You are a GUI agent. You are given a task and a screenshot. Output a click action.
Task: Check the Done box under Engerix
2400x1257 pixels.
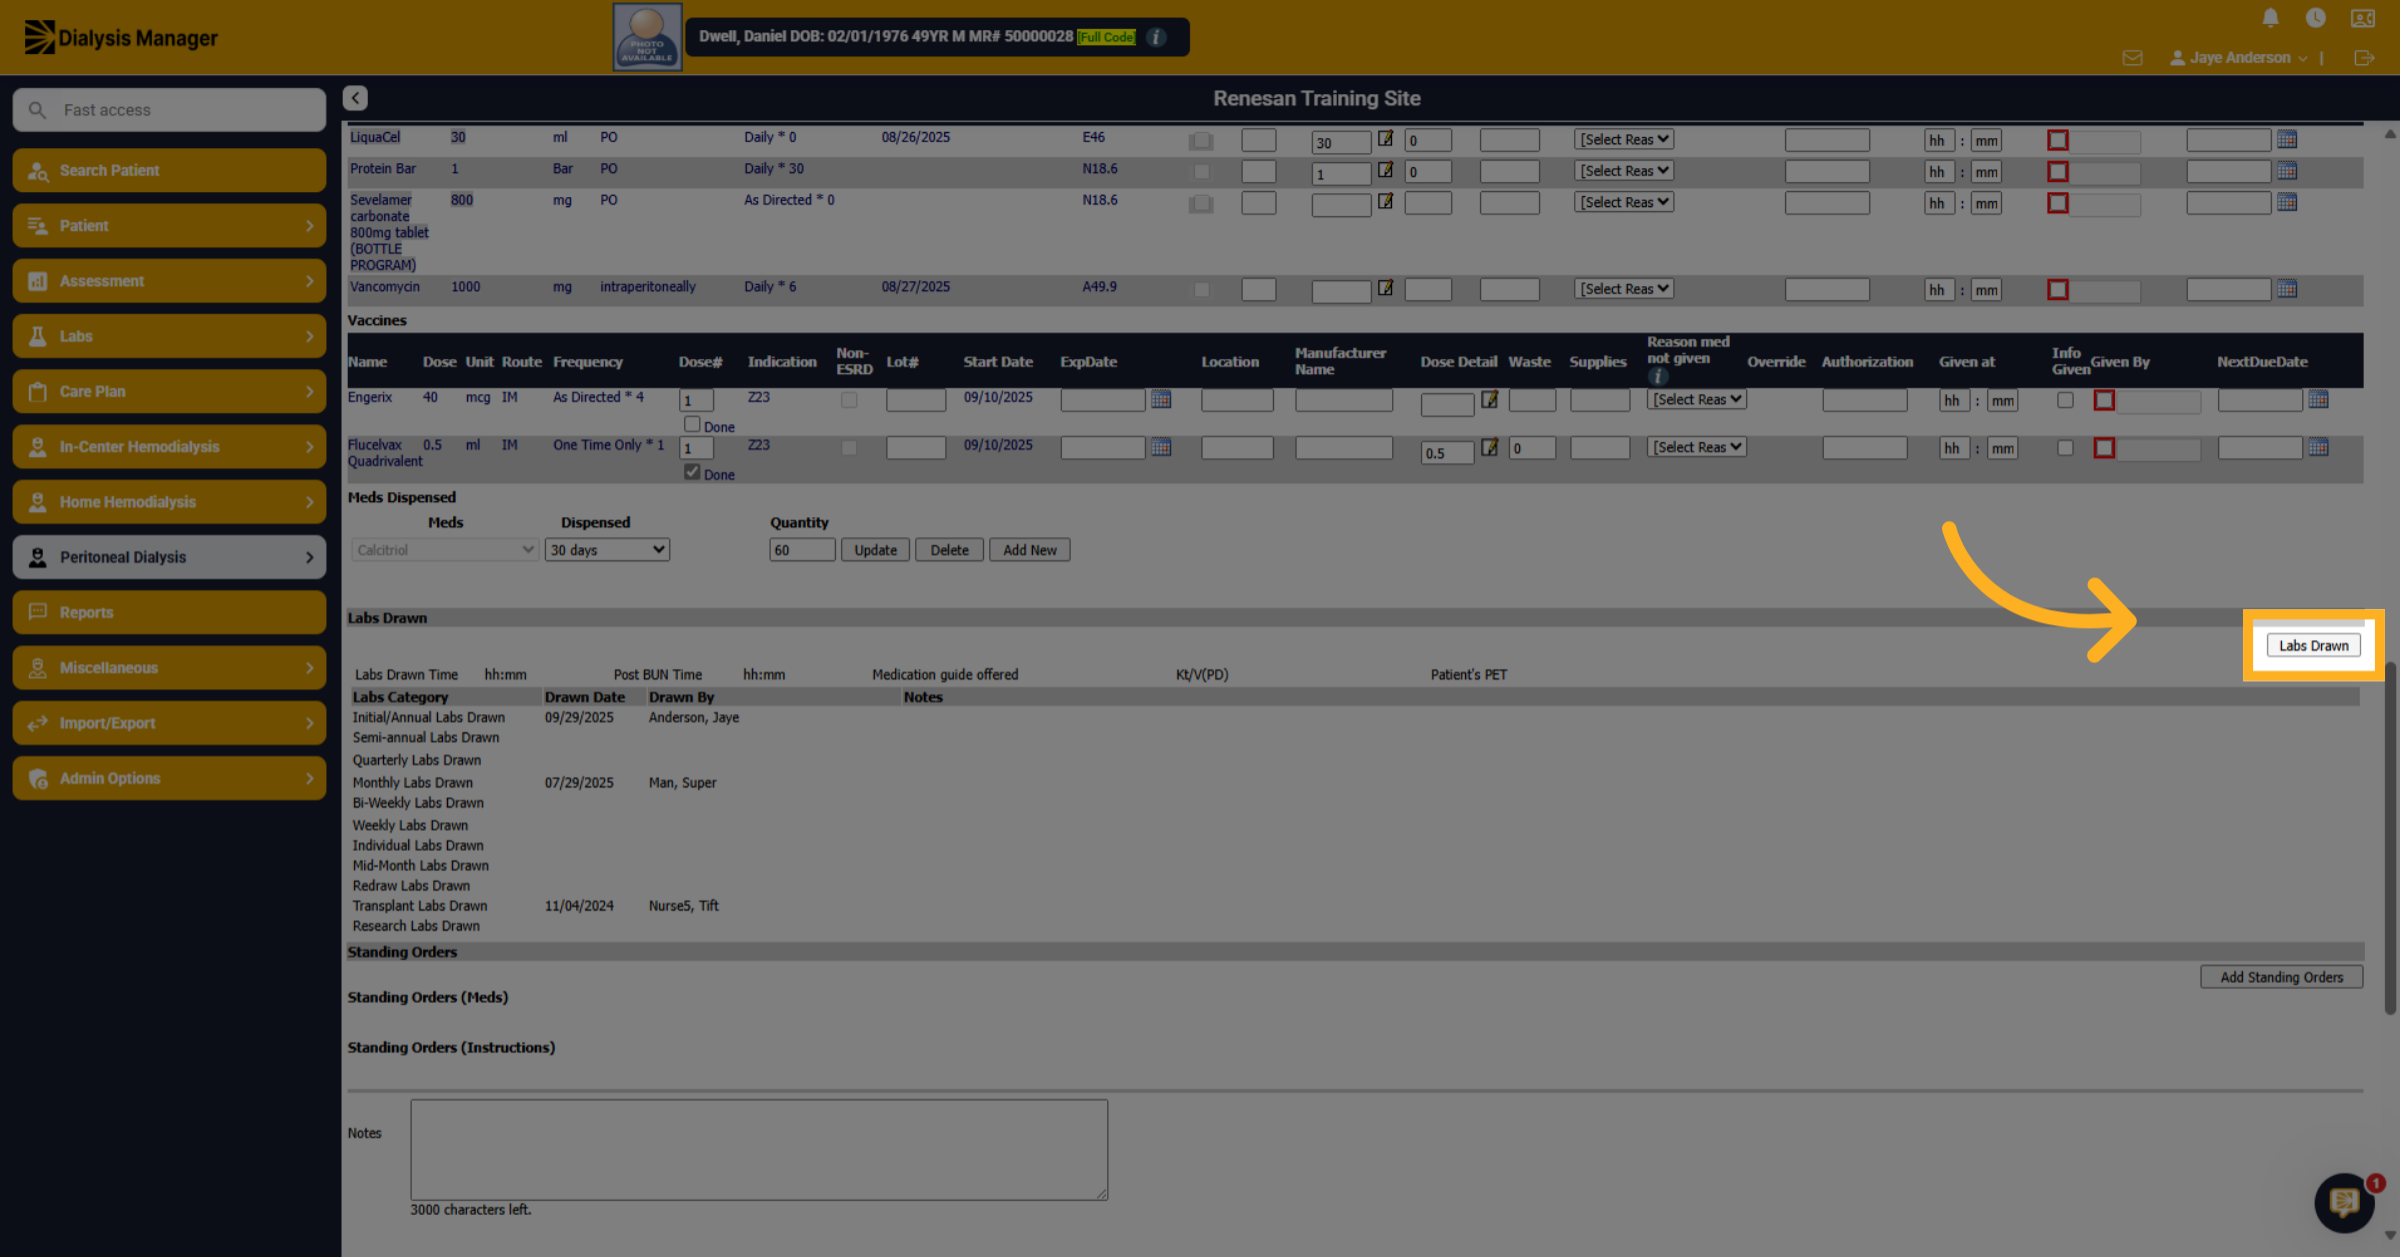[692, 424]
